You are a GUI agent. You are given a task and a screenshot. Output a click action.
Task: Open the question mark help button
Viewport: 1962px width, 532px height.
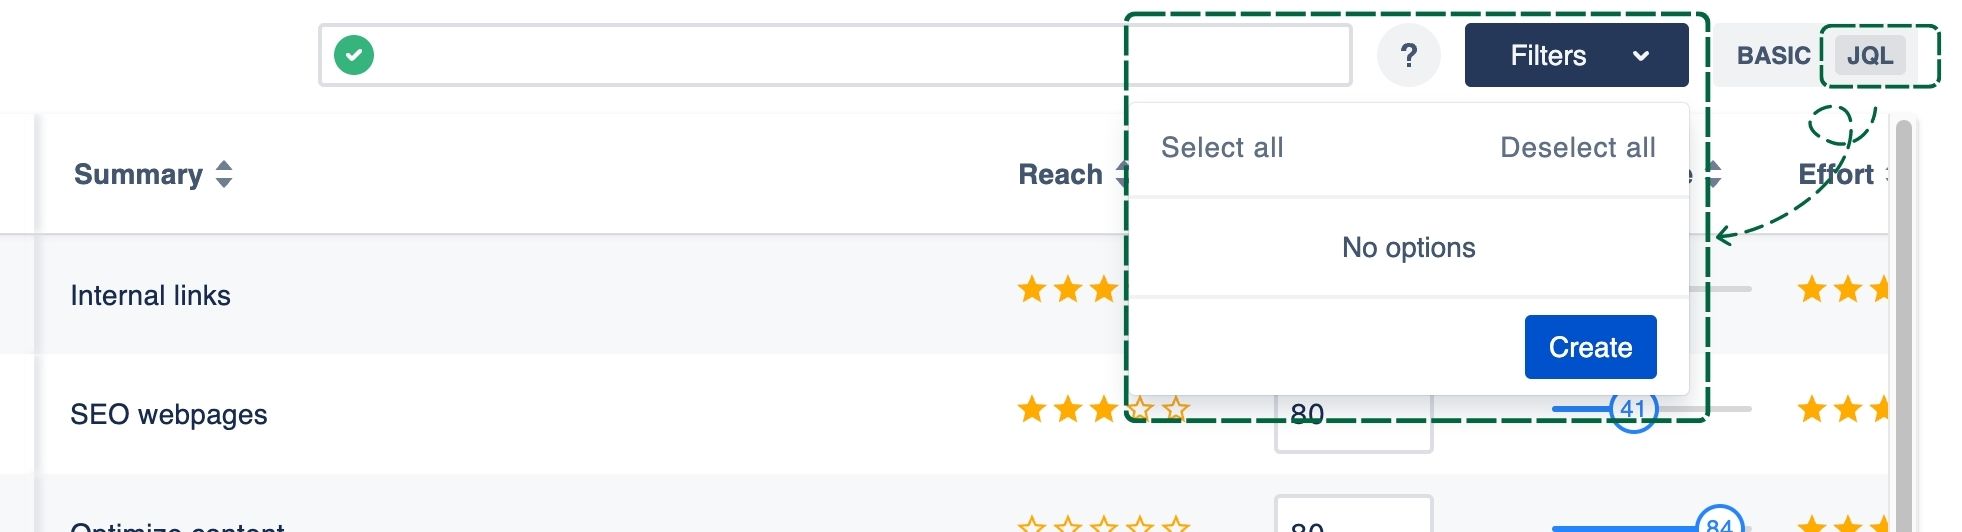coord(1408,55)
